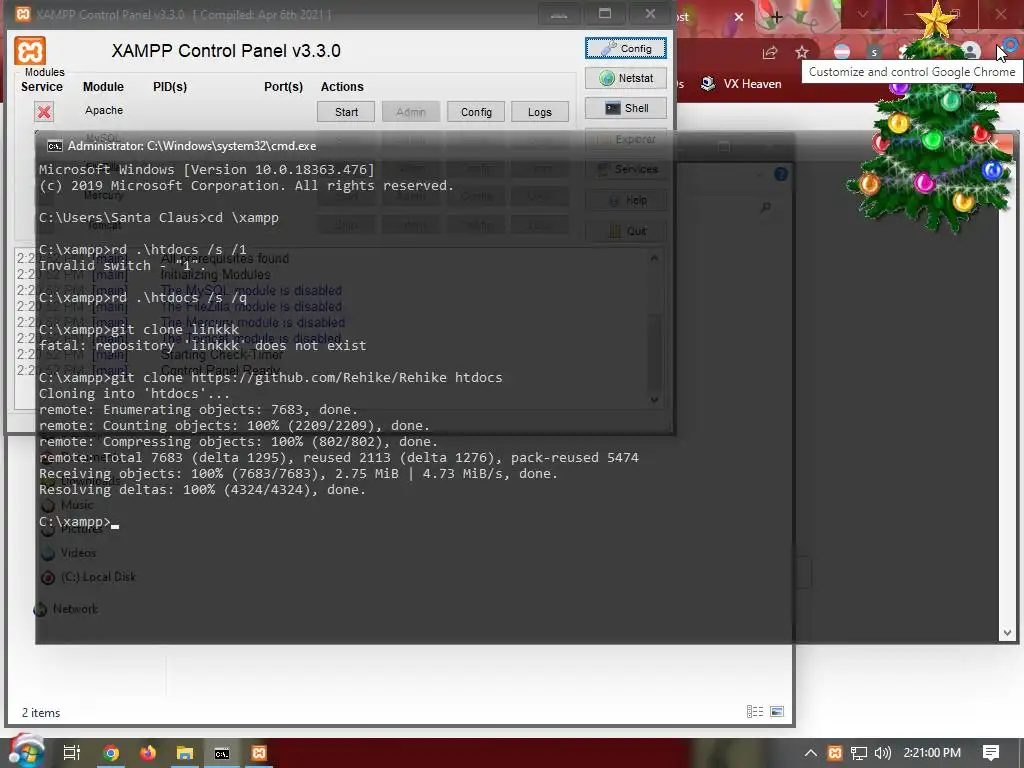The width and height of the screenshot is (1024, 768).
Task: Open the volume tray icon
Action: coord(882,753)
